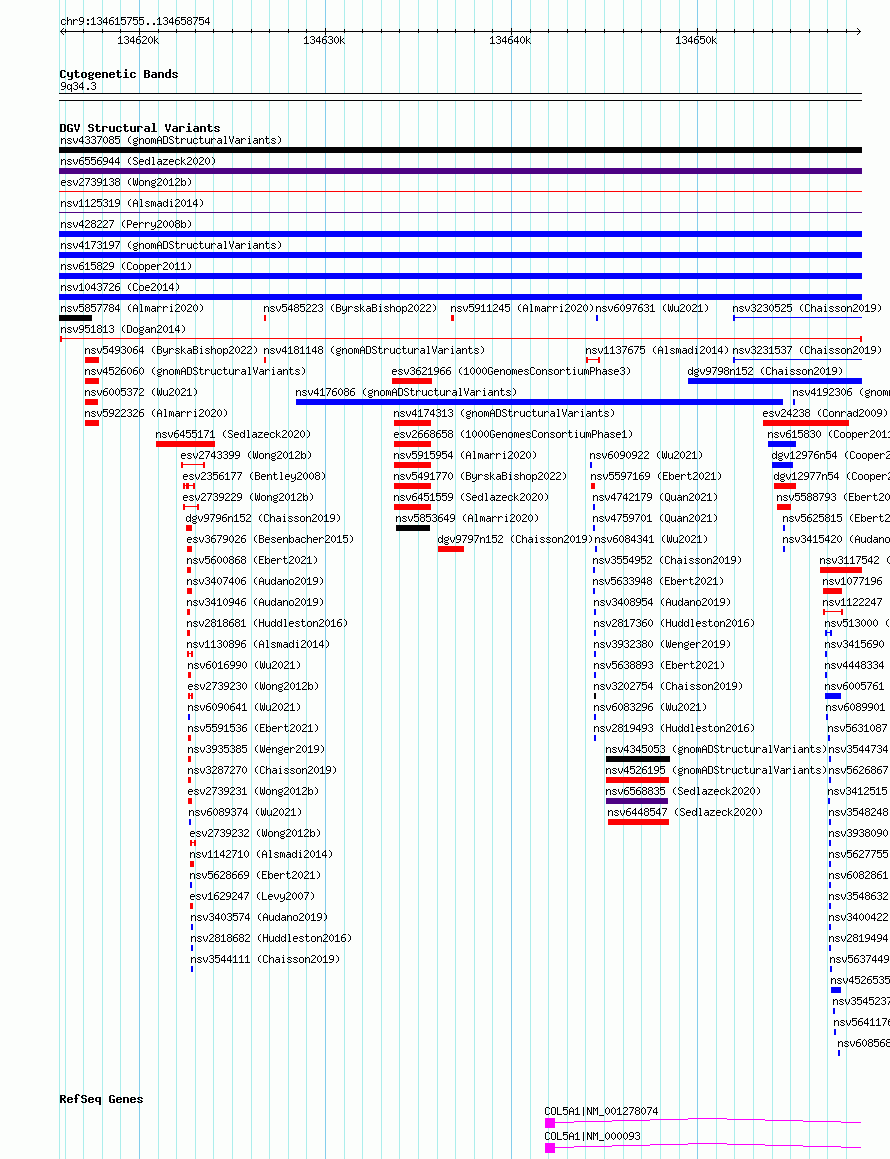This screenshot has width=890, height=1159.
Task: Click nsv5491770 (ByrskaBishop2022) label
Action: [x=480, y=476]
